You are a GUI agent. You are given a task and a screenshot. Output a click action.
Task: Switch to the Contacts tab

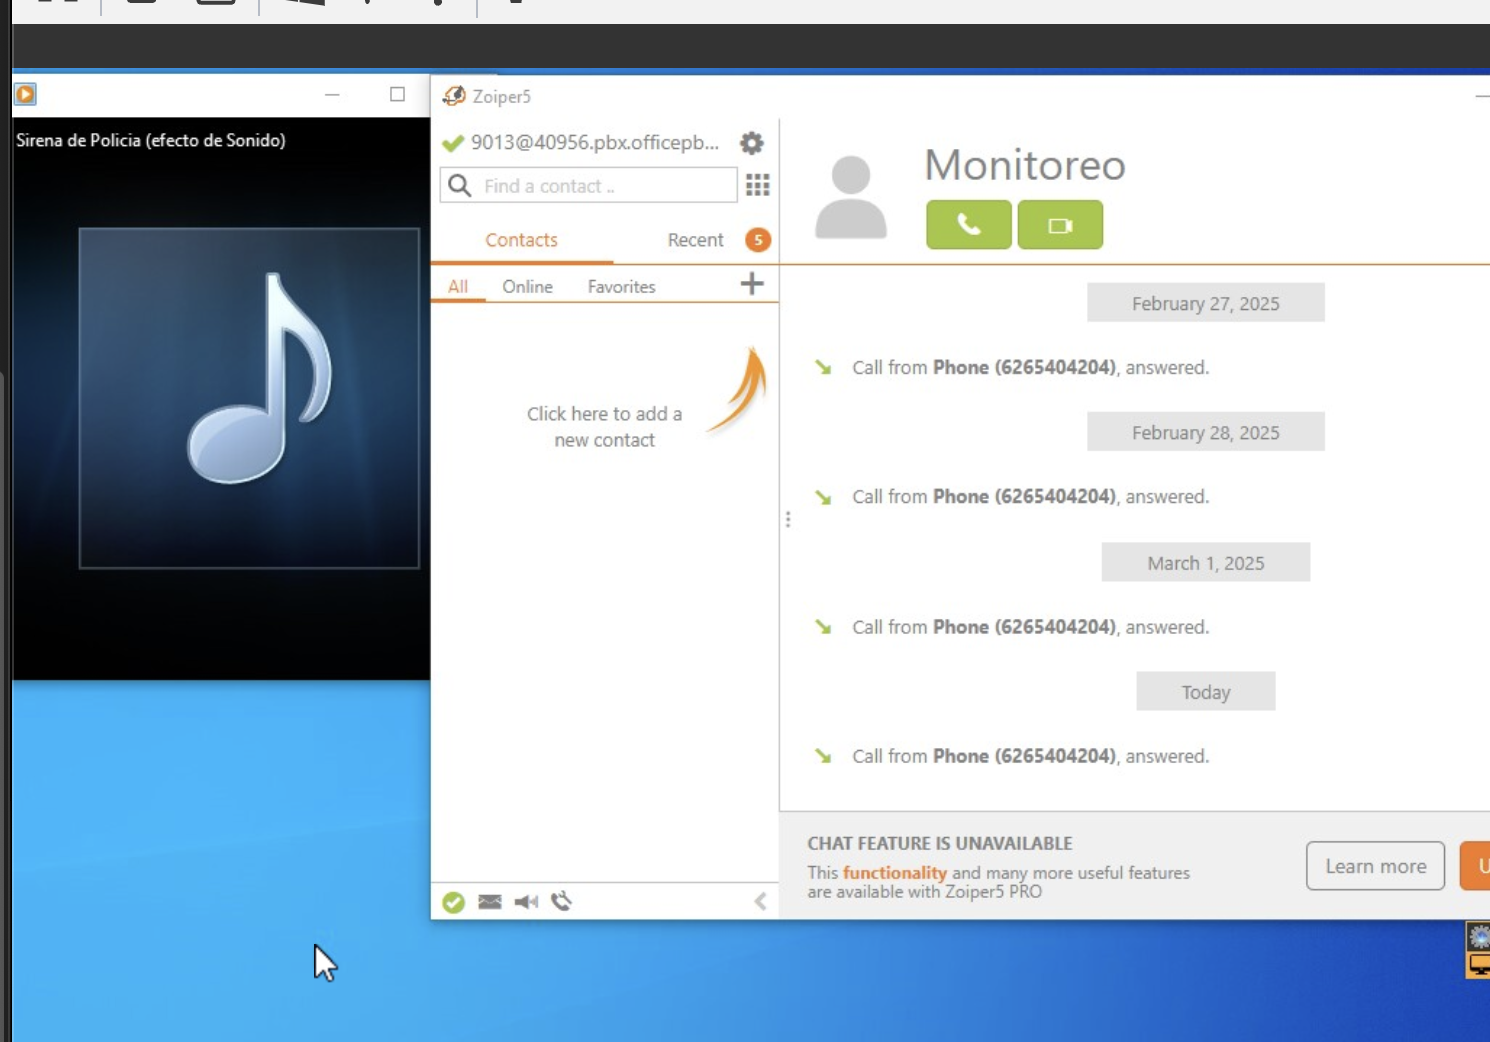521,240
